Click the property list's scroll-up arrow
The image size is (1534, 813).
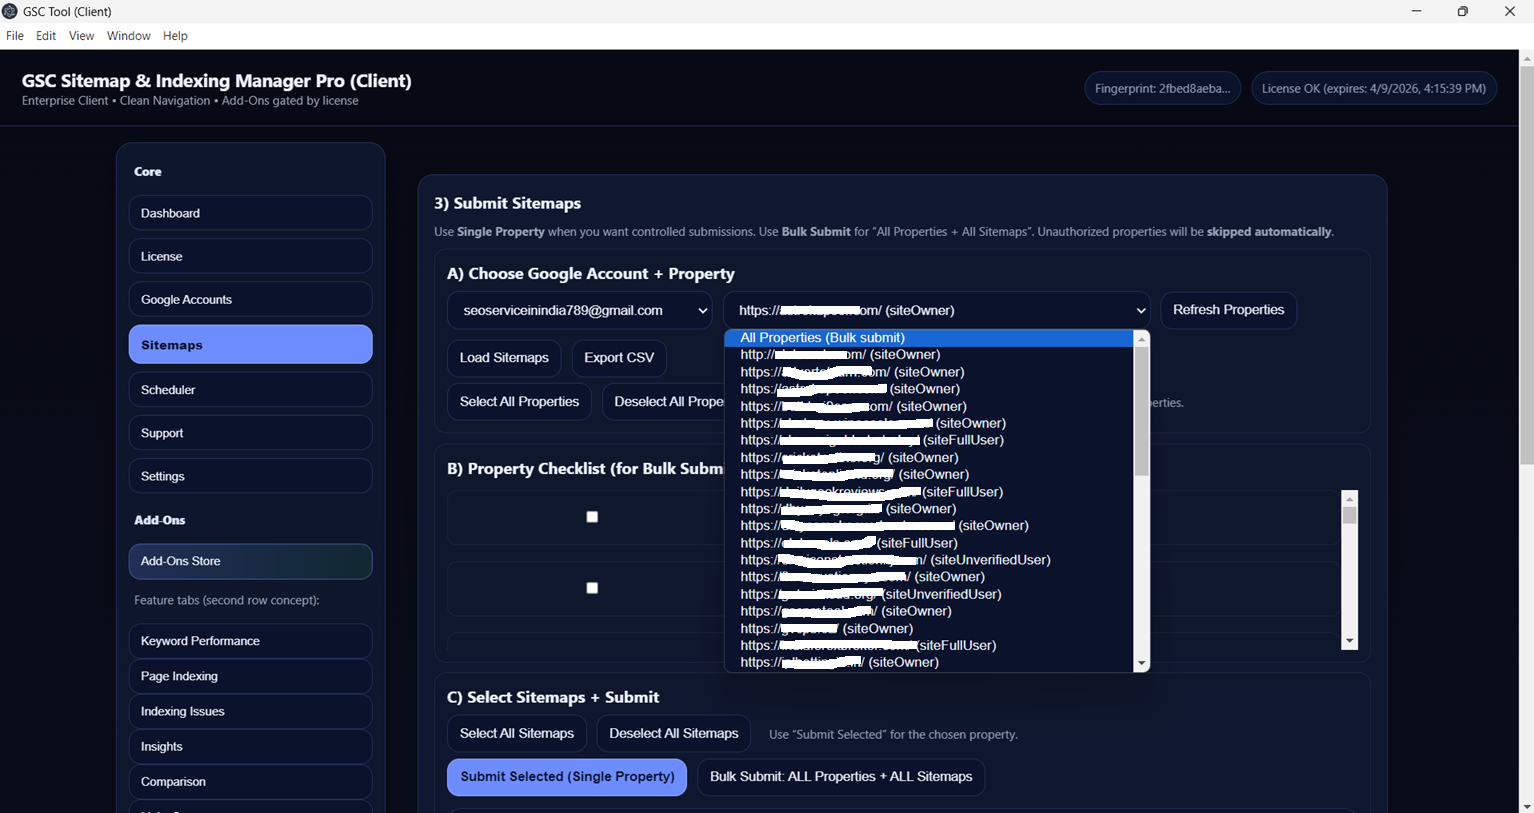tap(1141, 339)
